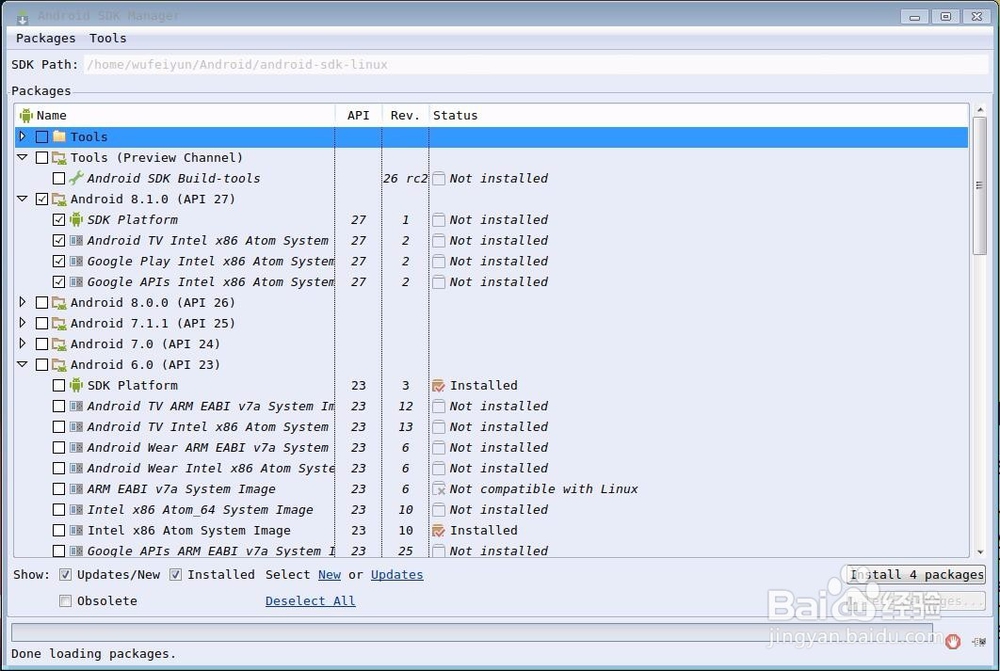Screen dimensions: 1000x671
Task: Check the Tools folder checkbox
Action: click(x=42, y=136)
